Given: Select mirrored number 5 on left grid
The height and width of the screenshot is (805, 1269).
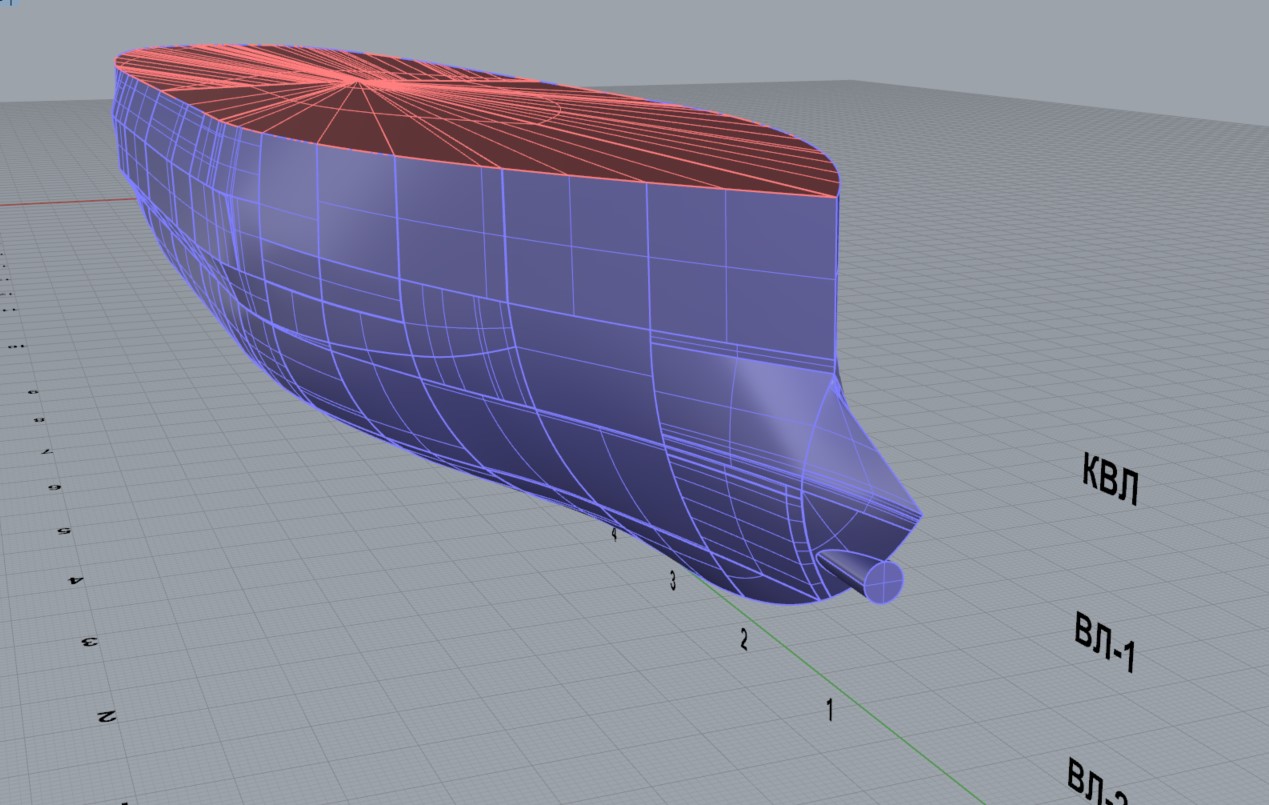Looking at the screenshot, I should tap(65, 531).
